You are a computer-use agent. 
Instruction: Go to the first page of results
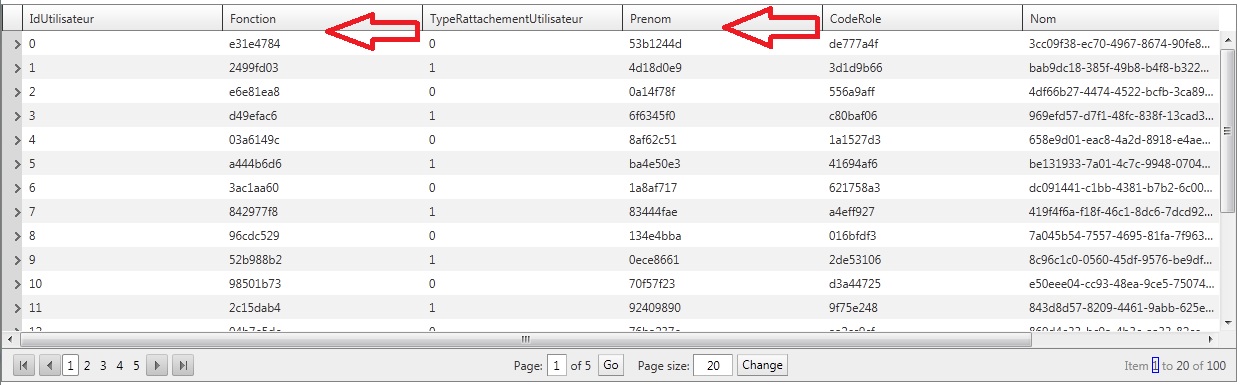point(24,366)
